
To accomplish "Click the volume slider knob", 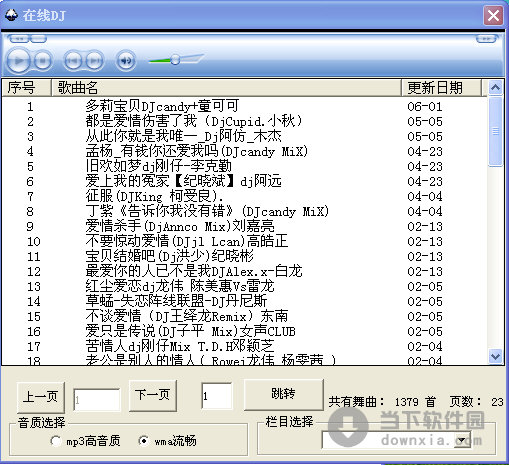I will (x=175, y=60).
